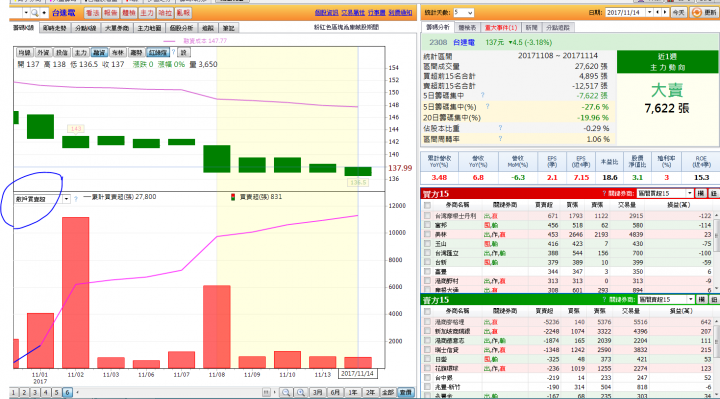Image resolution: width=720 pixels, height=399 pixels.
Task: Click small grid icon left of zoom buttons
Action: click(266, 392)
